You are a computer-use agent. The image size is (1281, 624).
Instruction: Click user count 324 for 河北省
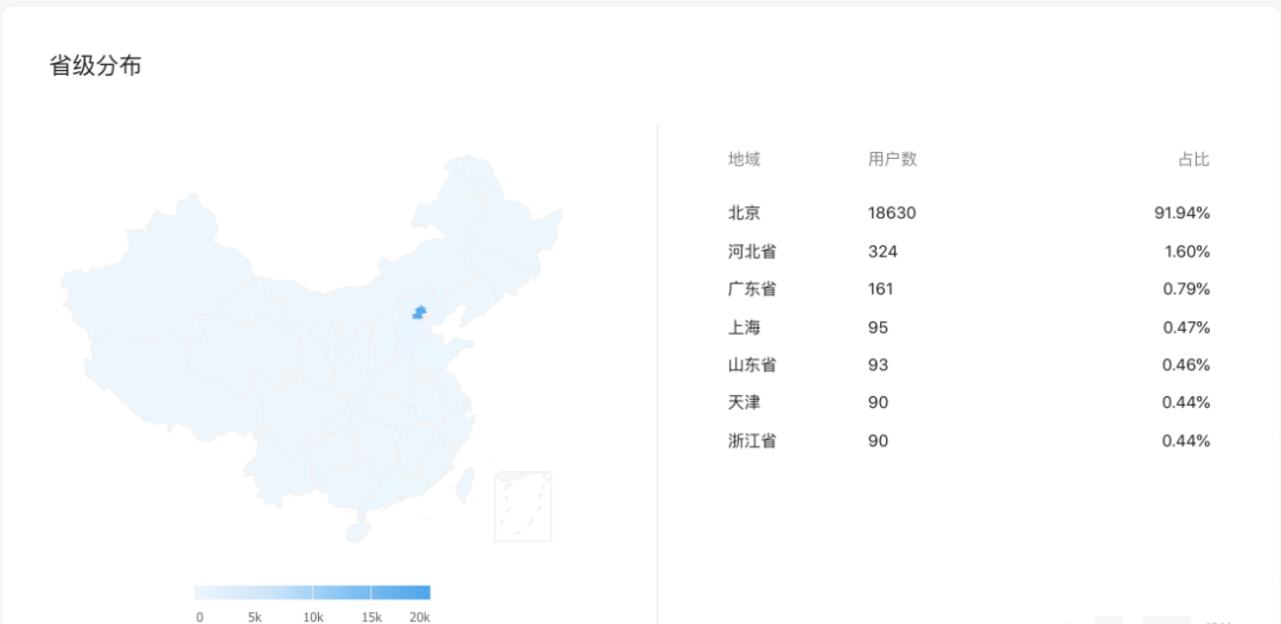(x=883, y=251)
